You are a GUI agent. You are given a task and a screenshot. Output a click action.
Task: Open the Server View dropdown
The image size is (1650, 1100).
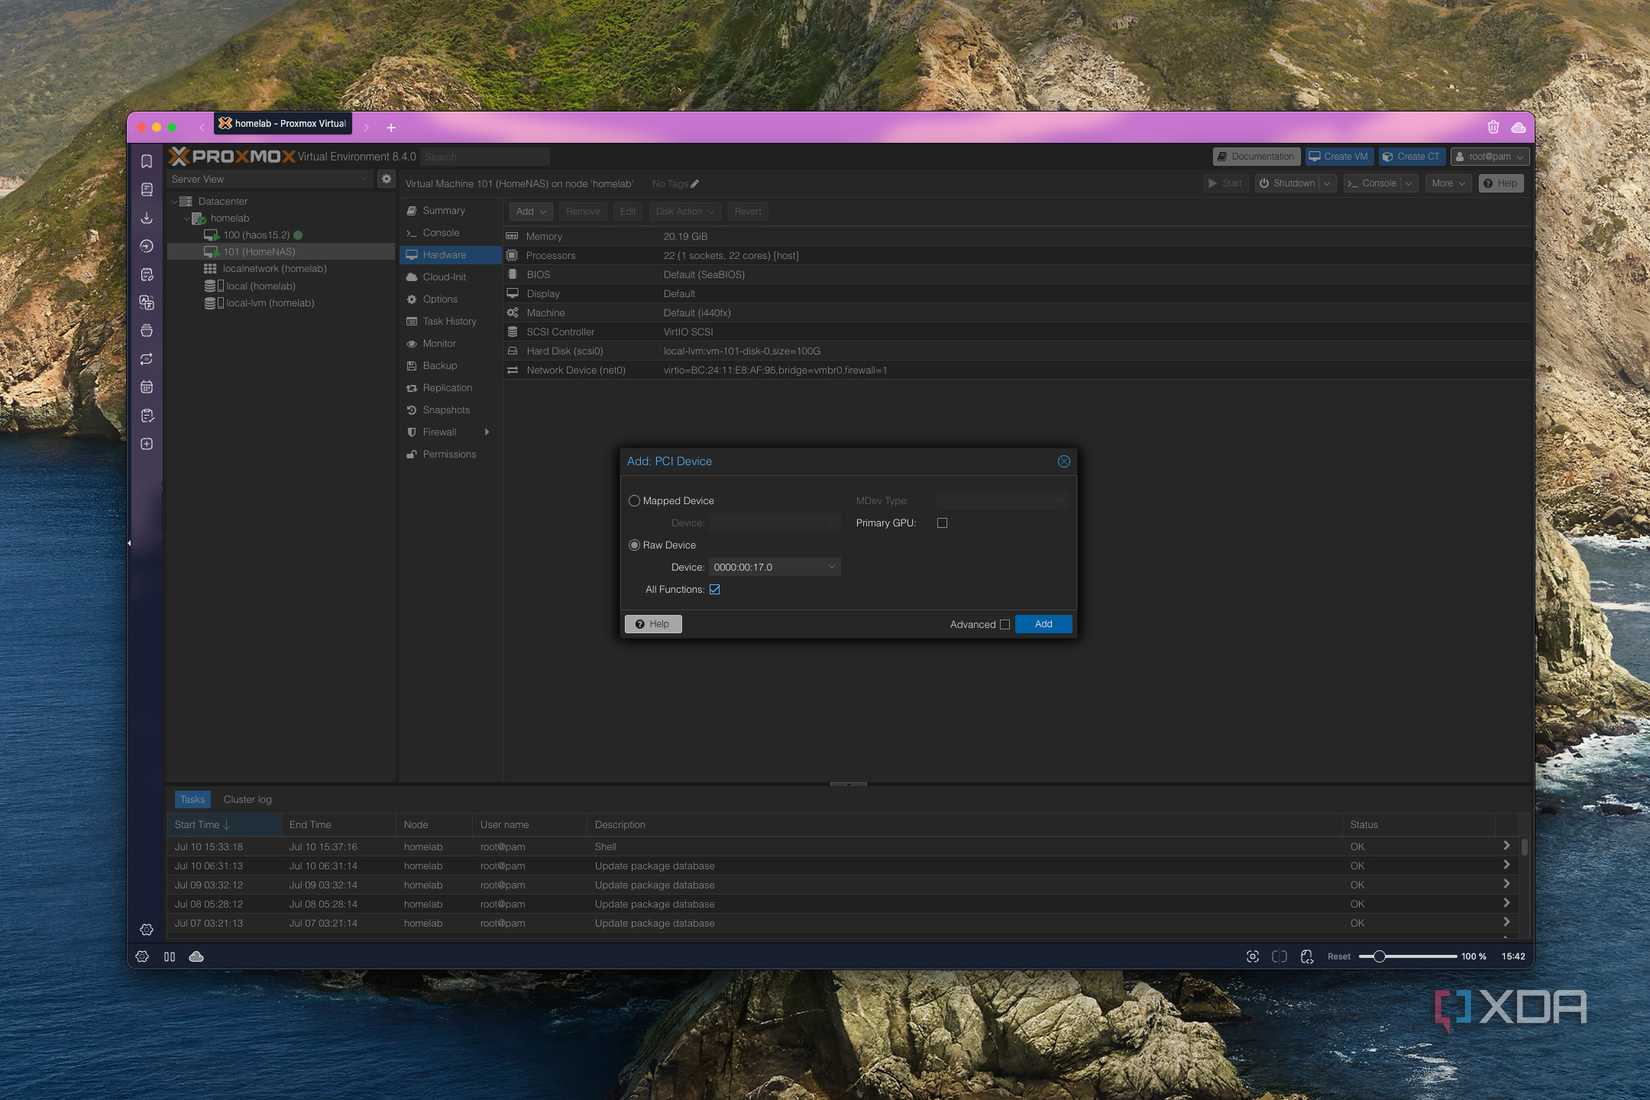click(268, 179)
